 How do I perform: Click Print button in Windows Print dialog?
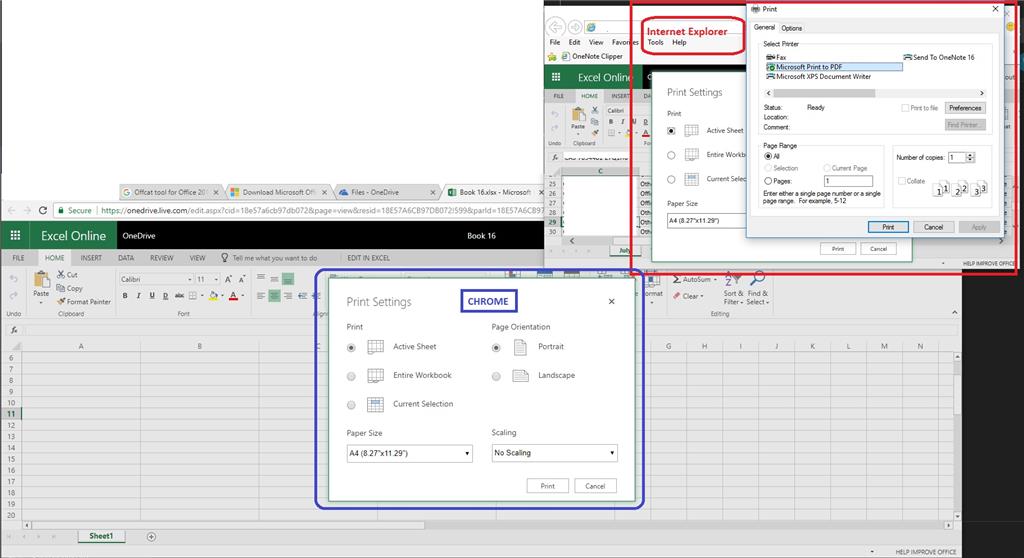[888, 227]
